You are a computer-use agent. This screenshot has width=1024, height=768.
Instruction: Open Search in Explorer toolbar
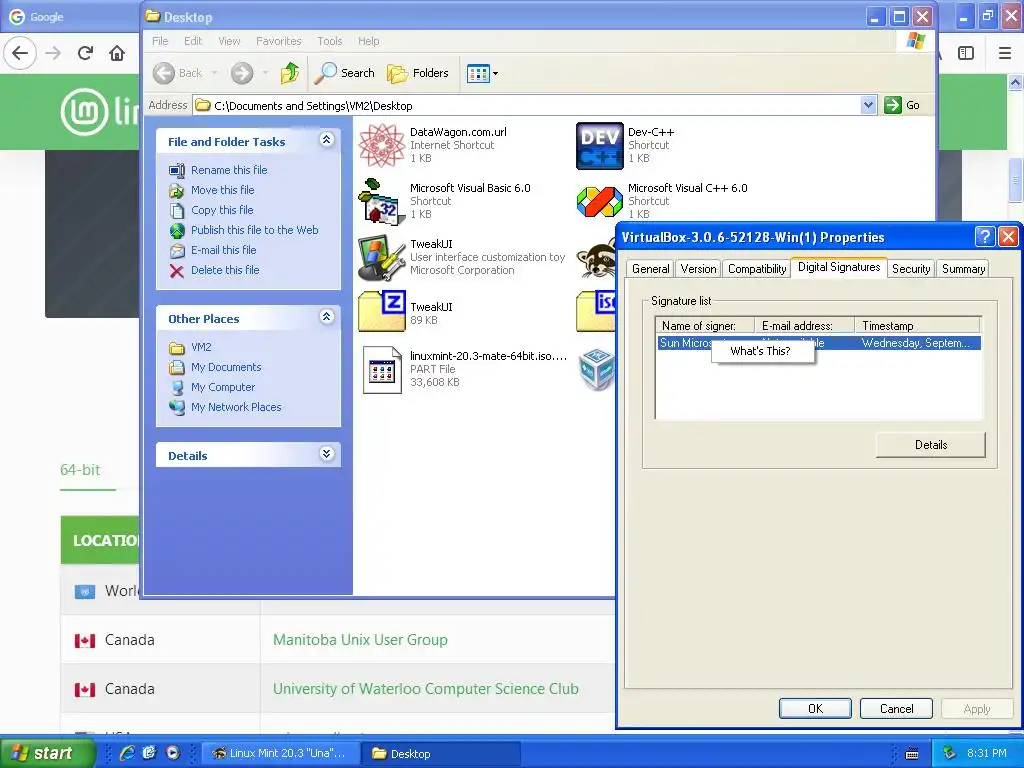[345, 73]
